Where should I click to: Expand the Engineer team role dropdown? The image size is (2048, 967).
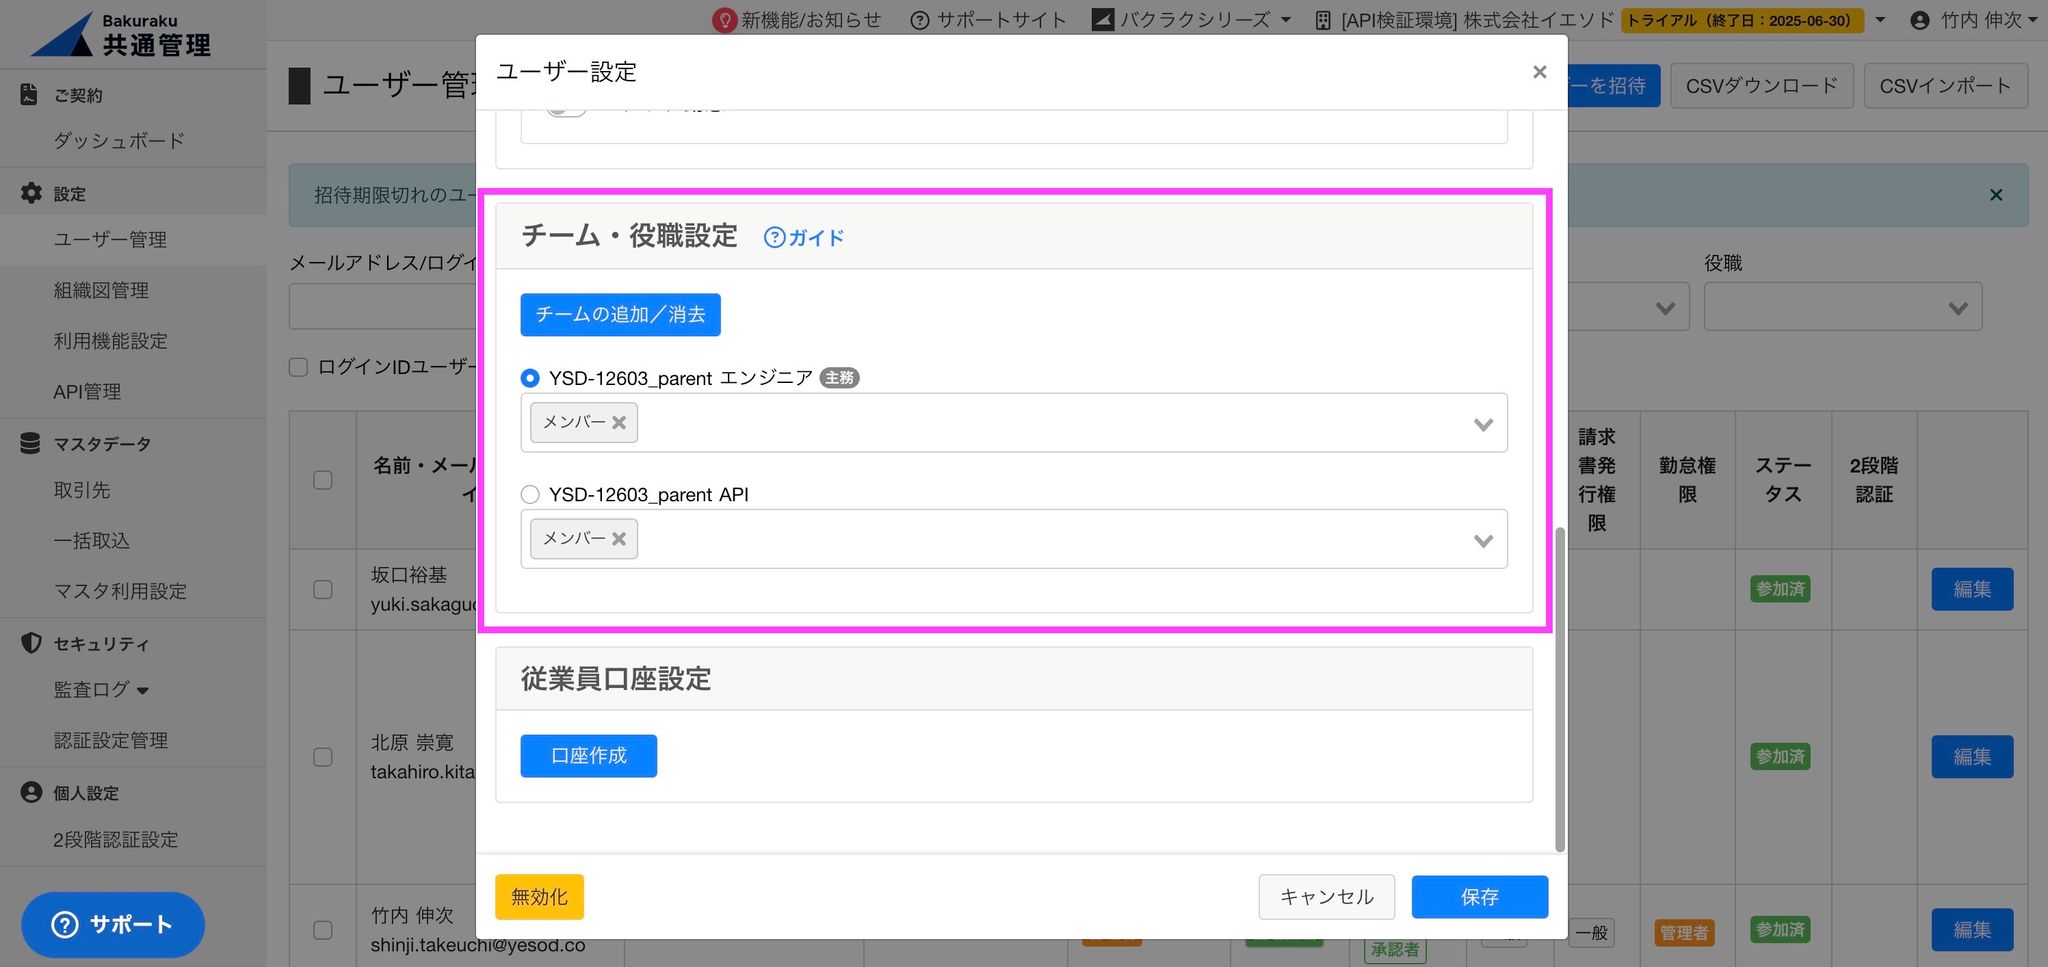pos(1482,424)
